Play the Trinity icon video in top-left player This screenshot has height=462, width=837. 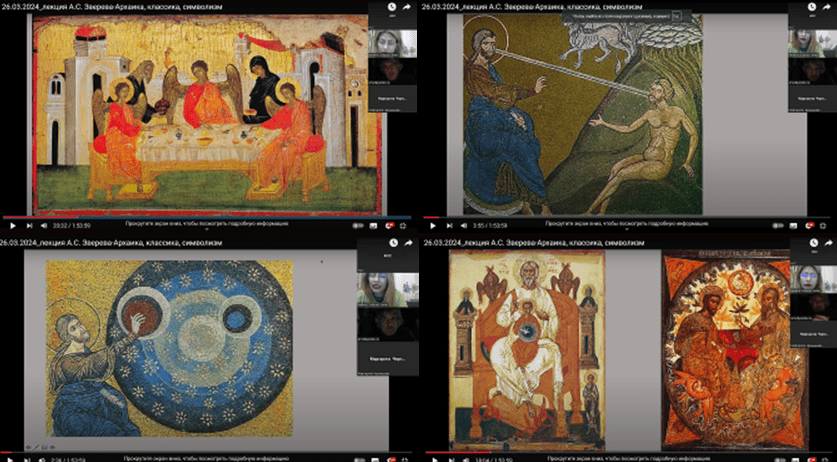click(x=13, y=226)
